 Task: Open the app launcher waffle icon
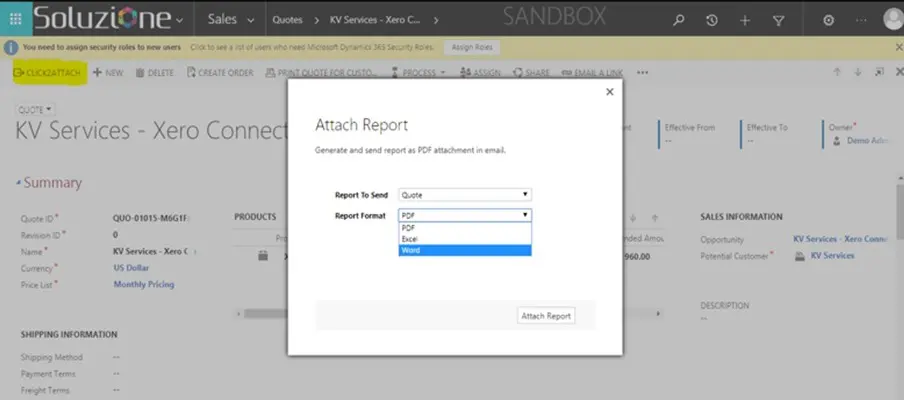click(x=16, y=19)
